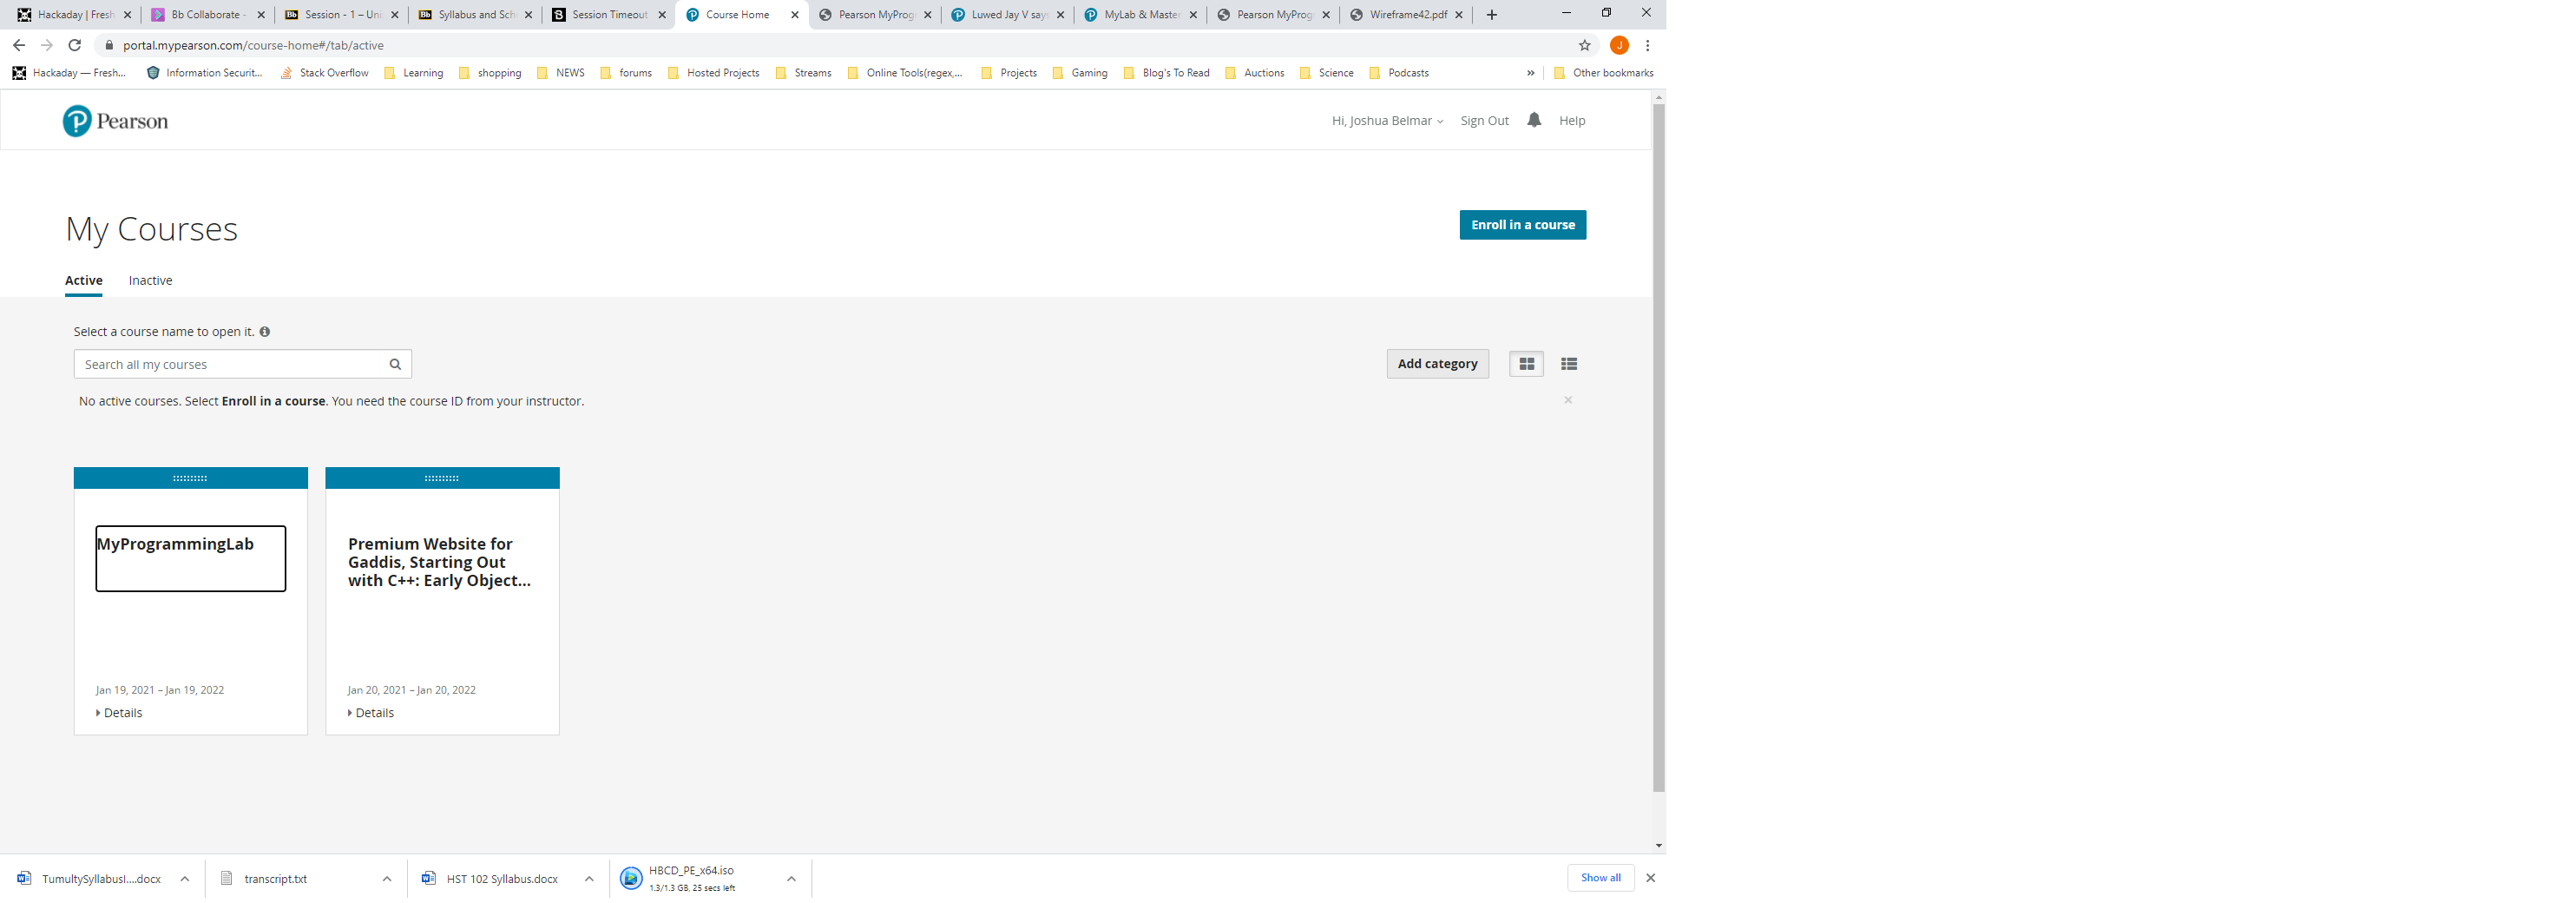This screenshot has height=903, width=2576.
Task: Close the Hackaday tab
Action: pyautogui.click(x=127, y=15)
